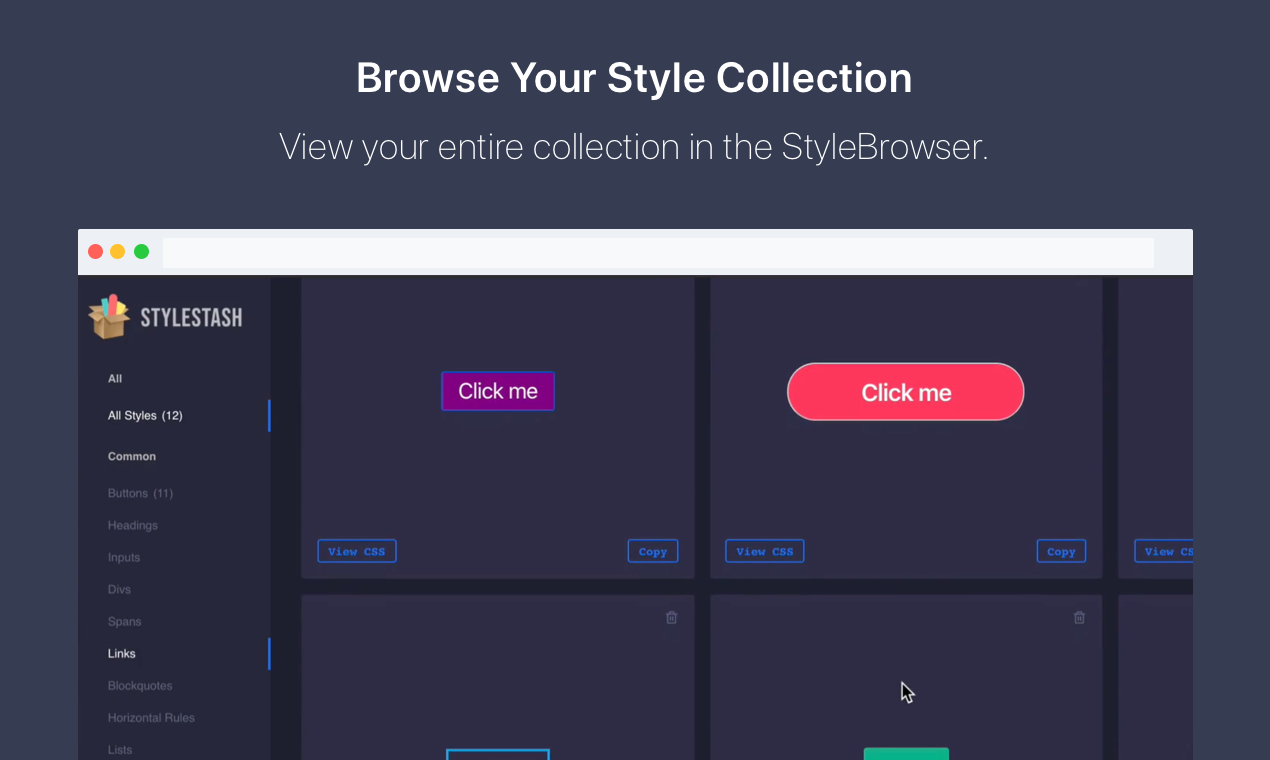View CSS of purple Click me button
This screenshot has height=760, width=1270.
[357, 551]
